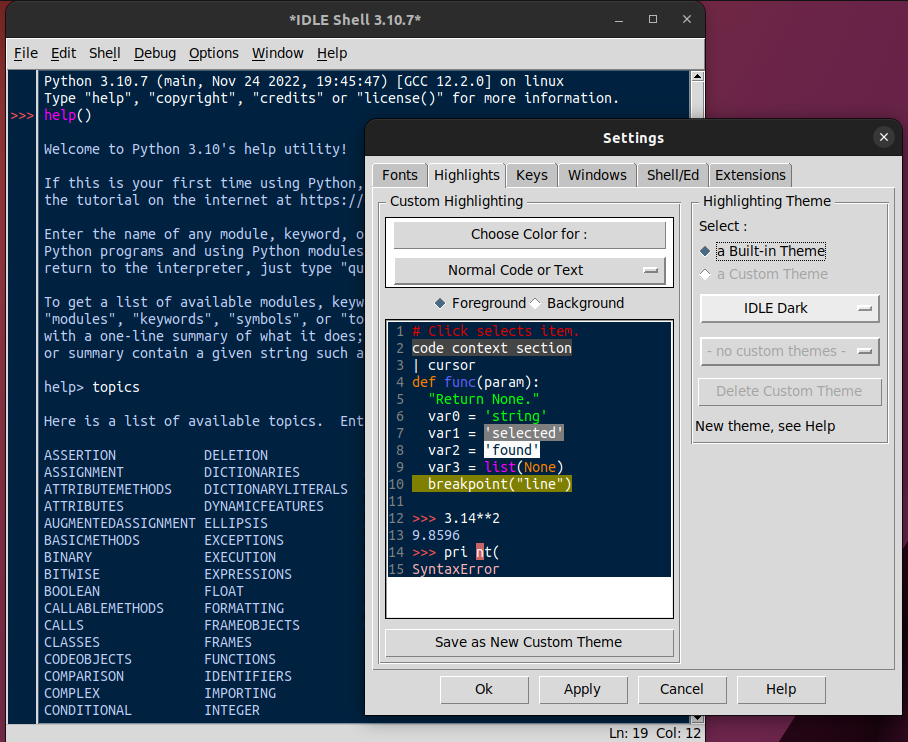Apply the highlighting theme changes
Viewport: 908px width, 742px height.
583,689
